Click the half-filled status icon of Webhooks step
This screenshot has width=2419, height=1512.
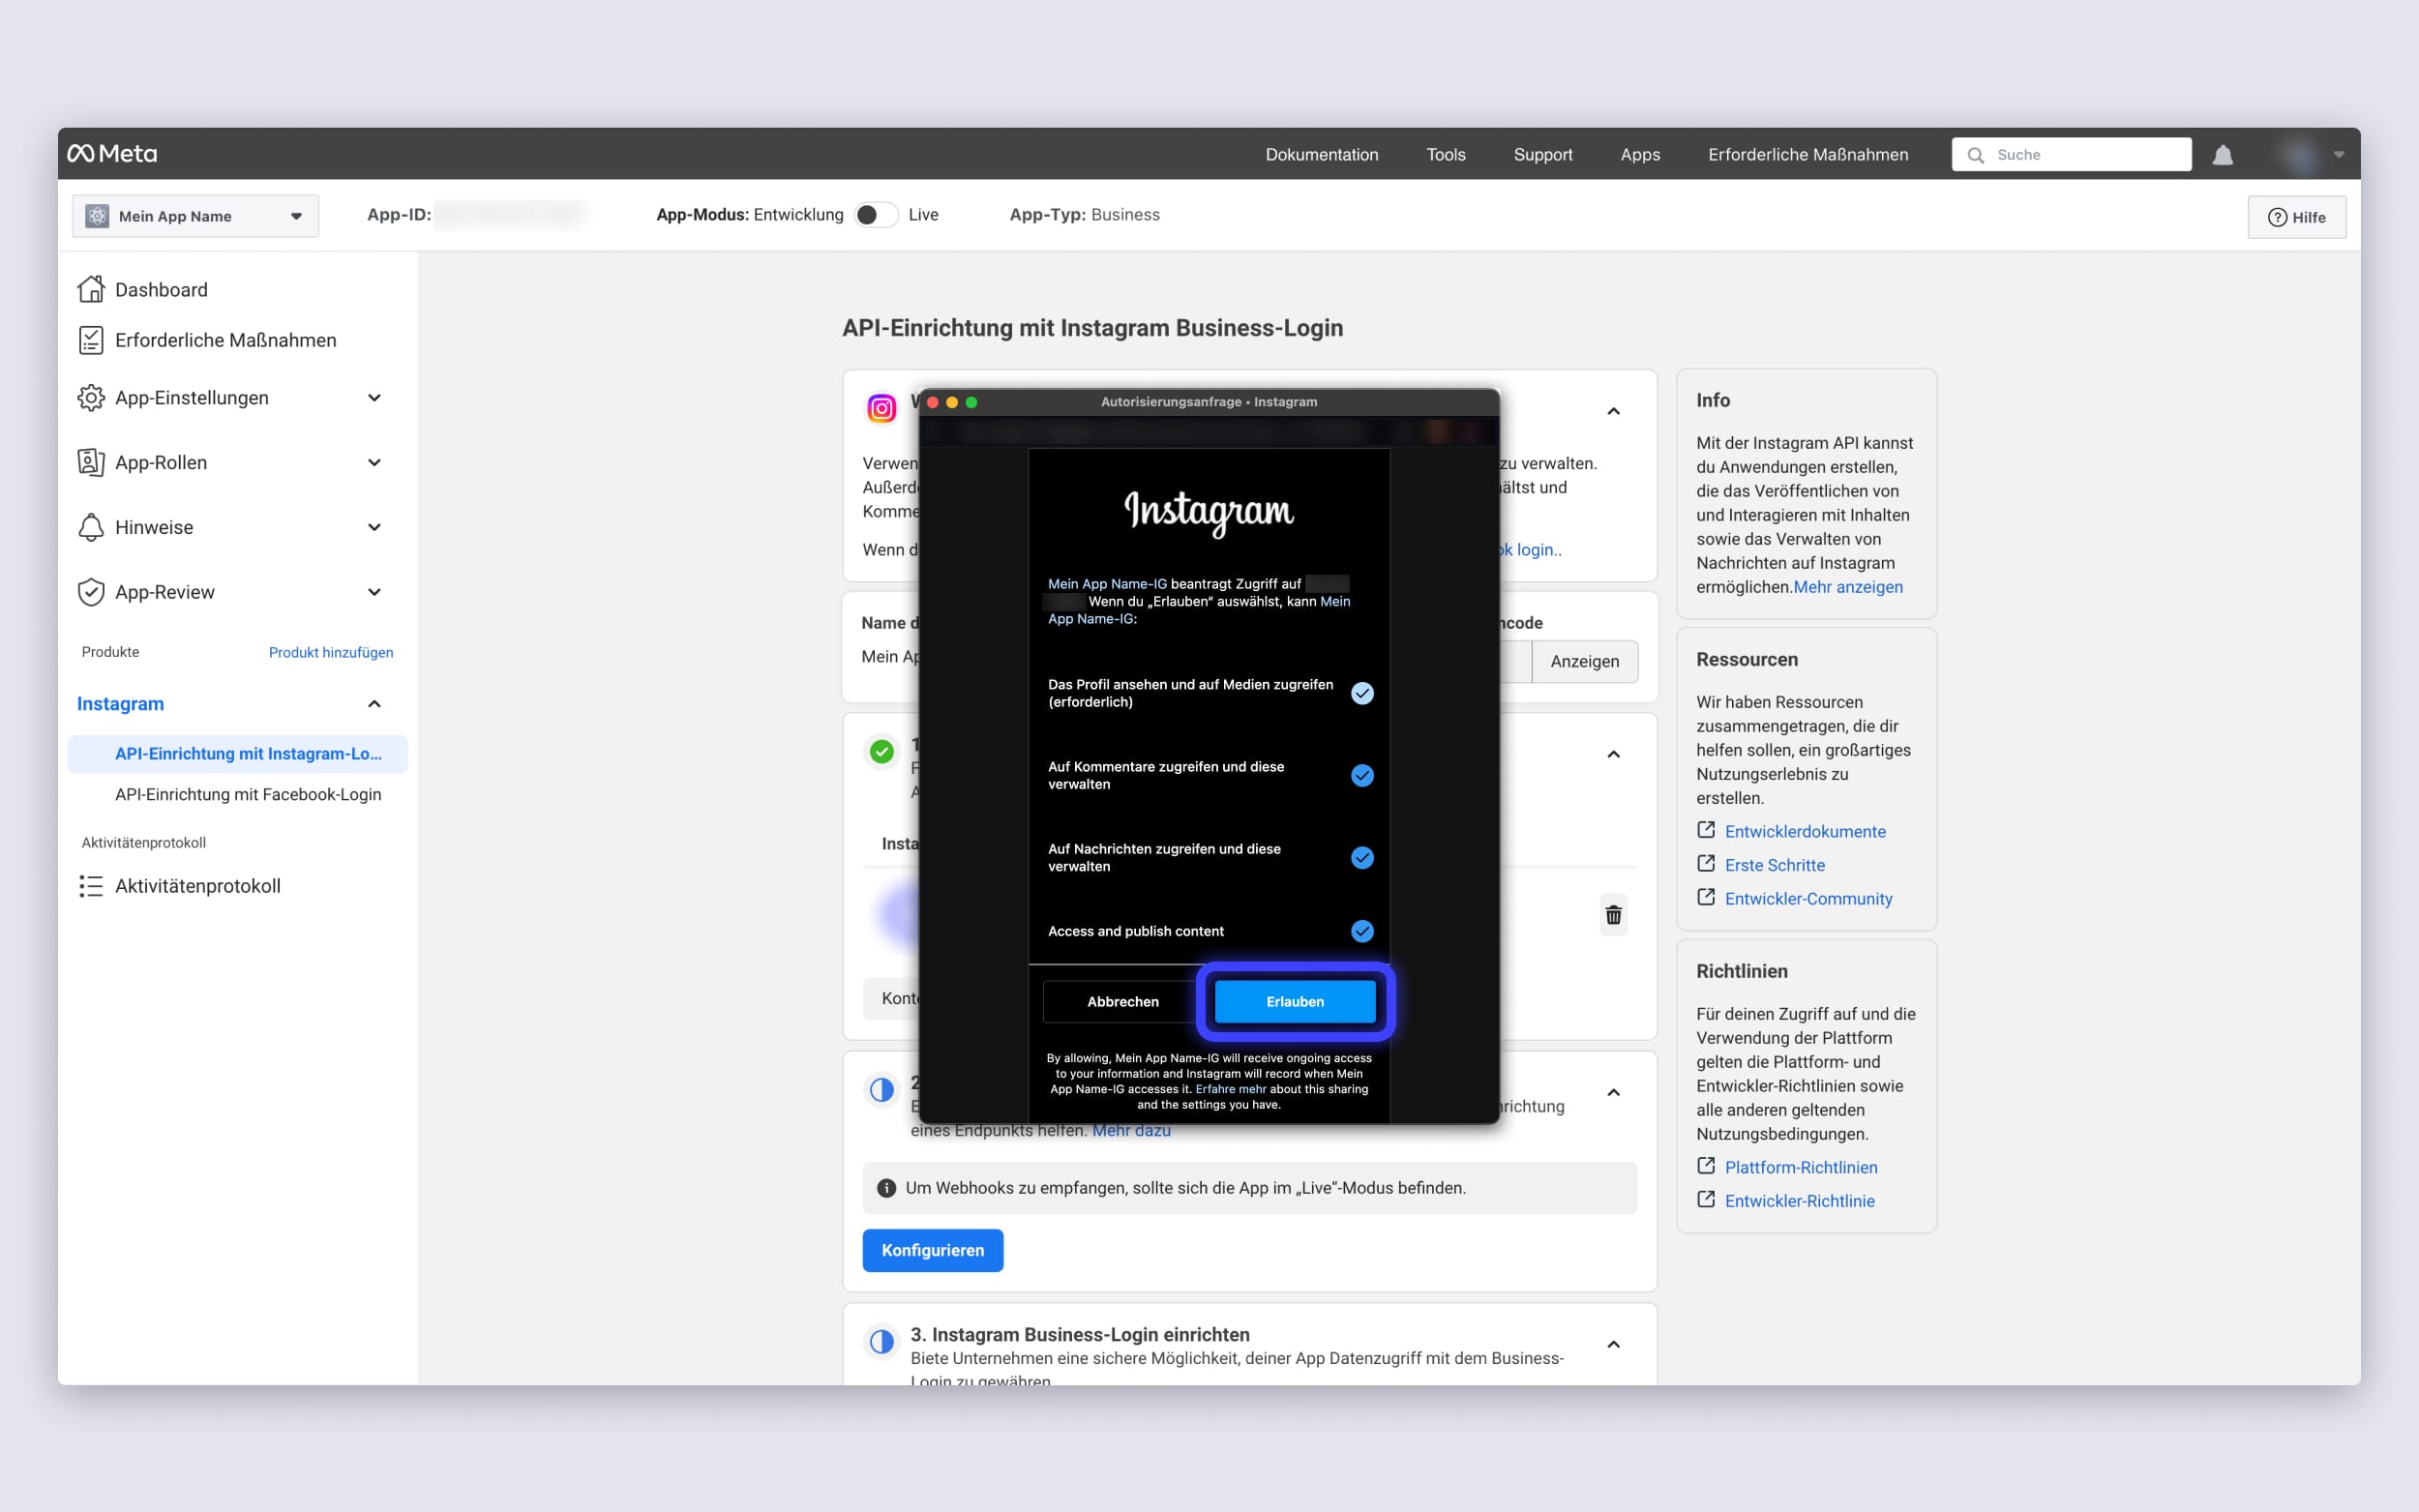(881, 1089)
